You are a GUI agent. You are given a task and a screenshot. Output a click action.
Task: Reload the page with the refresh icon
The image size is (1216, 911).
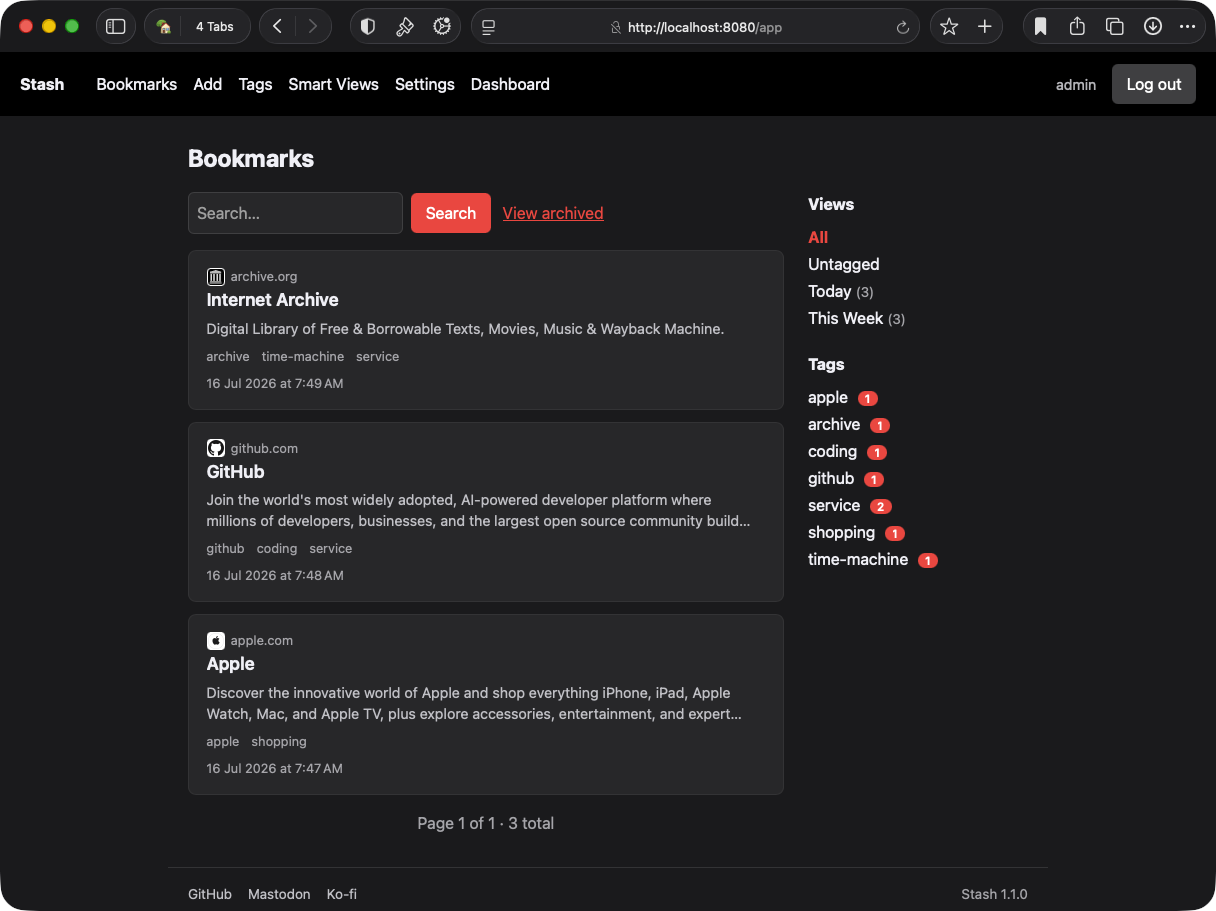pos(903,27)
